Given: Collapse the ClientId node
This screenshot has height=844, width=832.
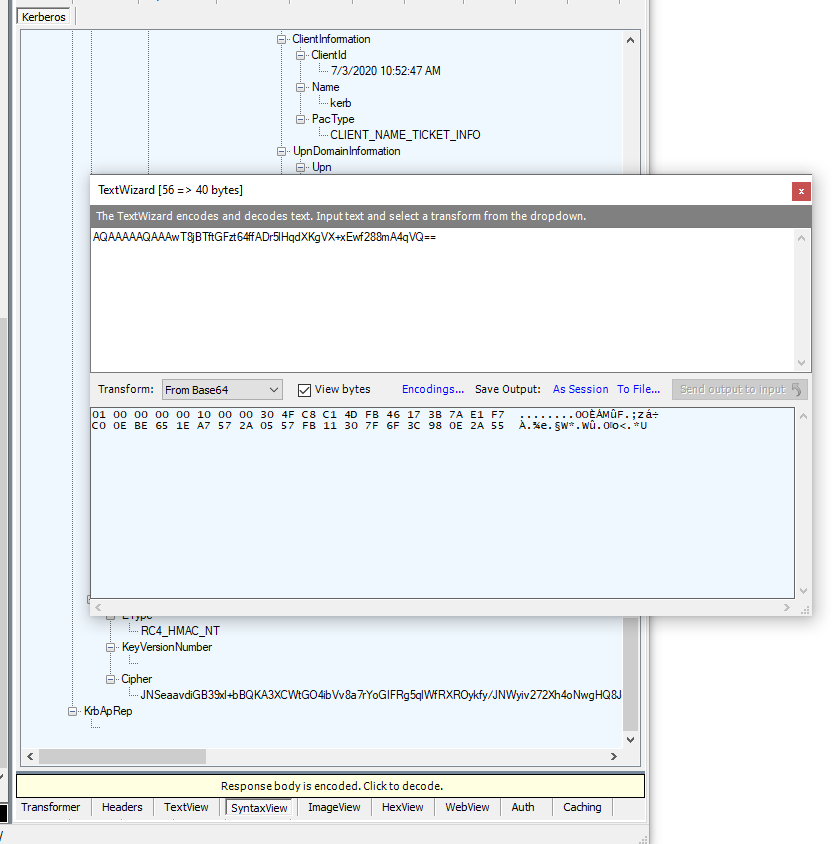Looking at the screenshot, I should click(x=302, y=56).
